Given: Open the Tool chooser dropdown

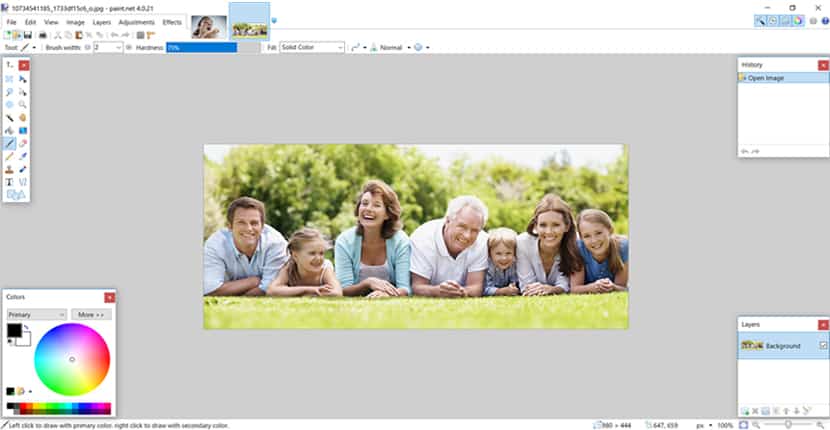Looking at the screenshot, I should [29, 47].
